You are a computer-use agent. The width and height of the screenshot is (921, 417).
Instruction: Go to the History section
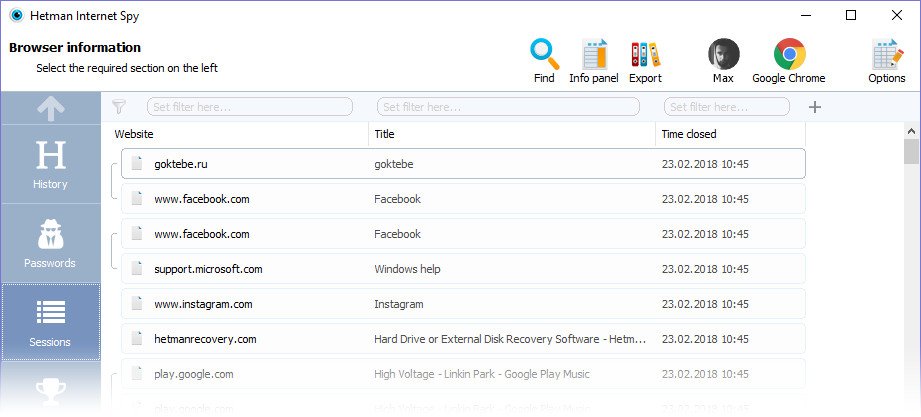tap(51, 164)
